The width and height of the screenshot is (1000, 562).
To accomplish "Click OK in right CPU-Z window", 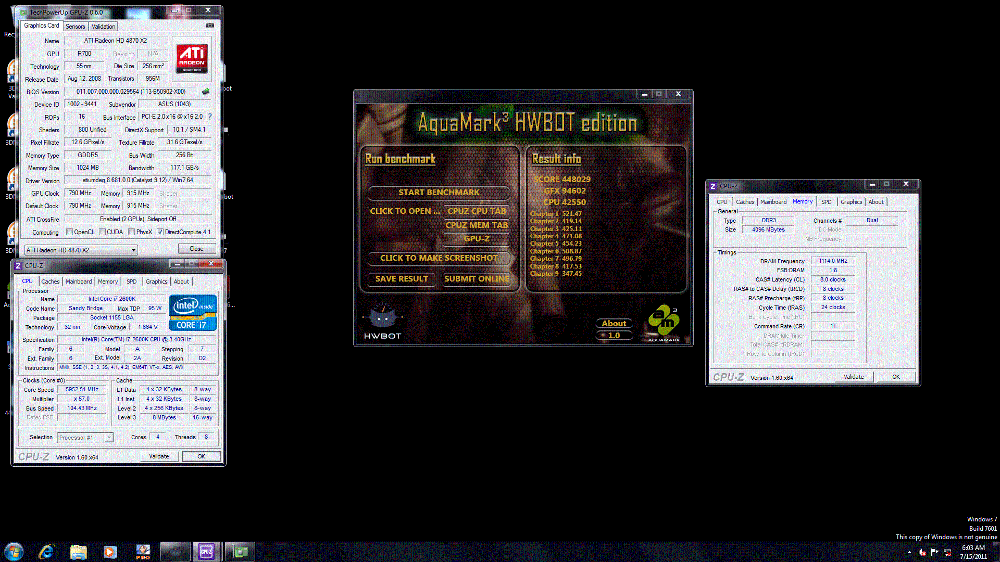I will [896, 377].
